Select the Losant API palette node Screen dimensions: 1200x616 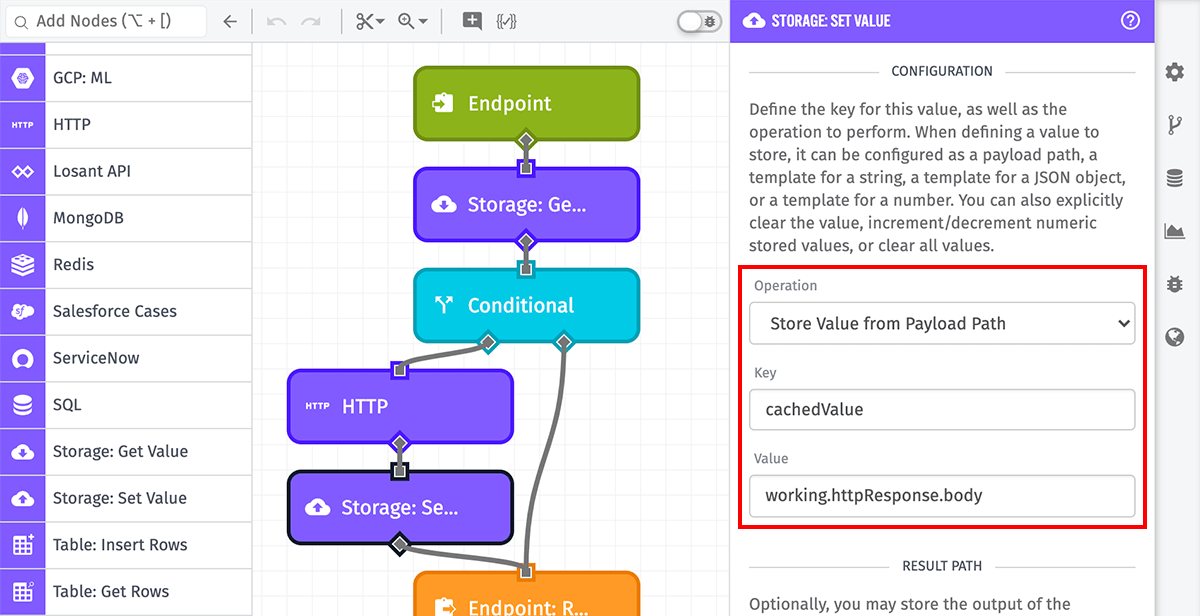[x=125, y=171]
